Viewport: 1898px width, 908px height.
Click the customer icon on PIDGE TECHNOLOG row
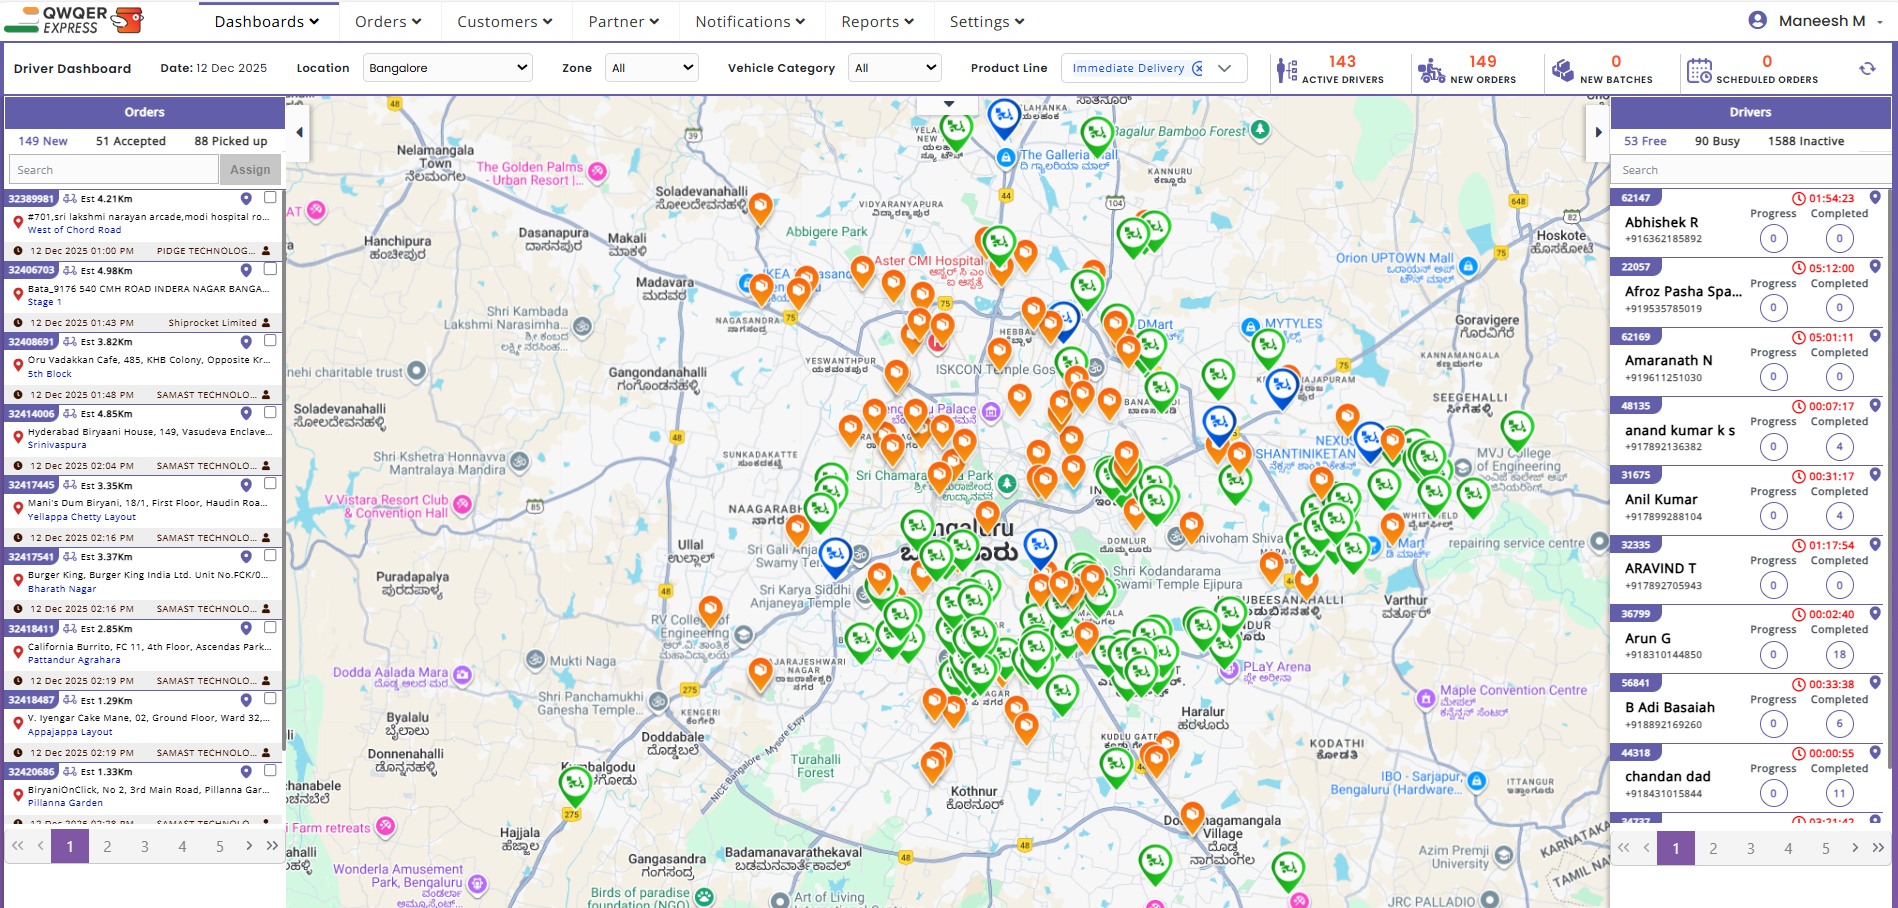(x=266, y=251)
